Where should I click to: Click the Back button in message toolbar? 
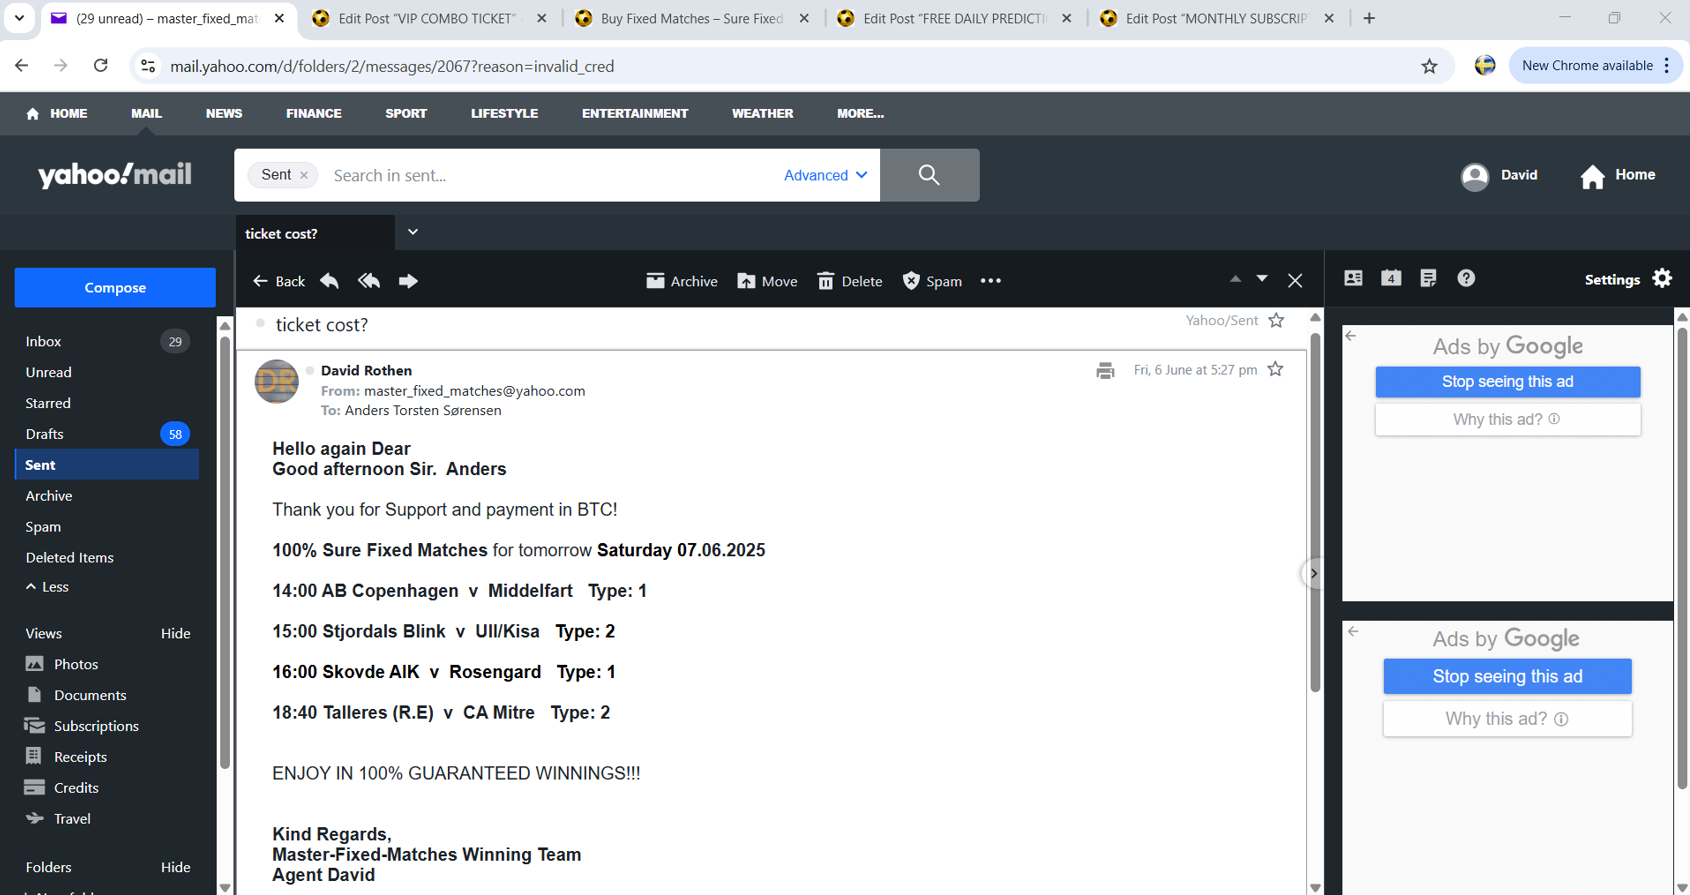click(x=279, y=281)
